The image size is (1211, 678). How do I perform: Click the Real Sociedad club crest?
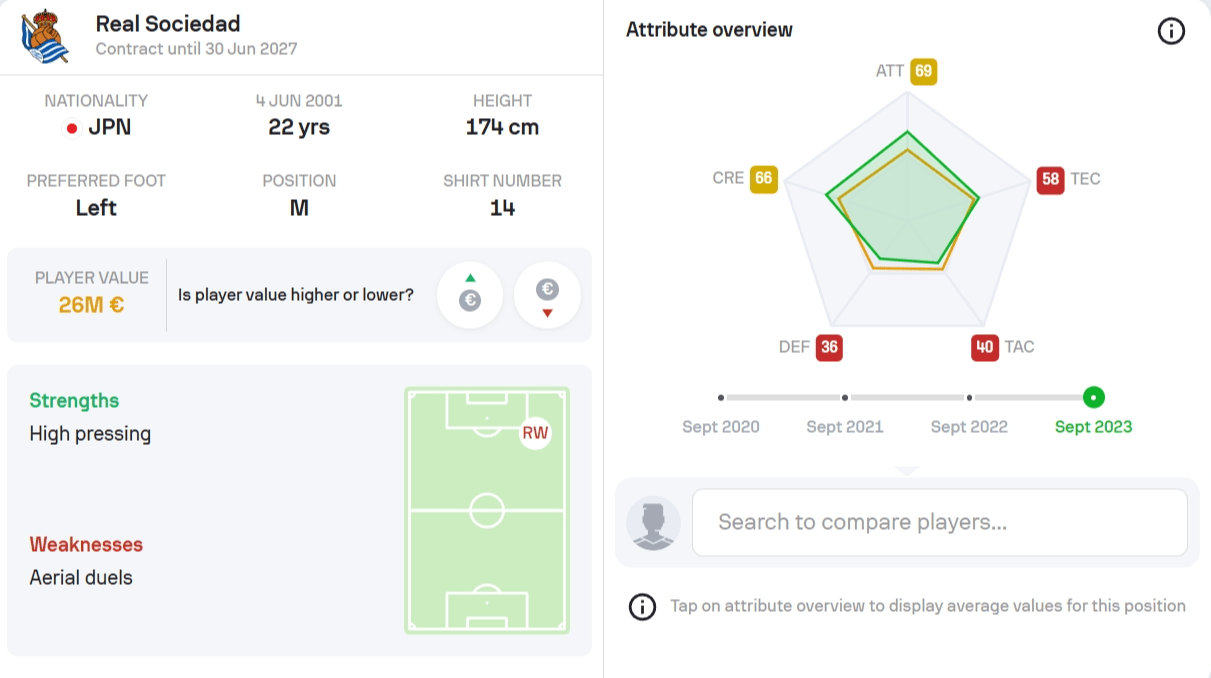[45, 37]
